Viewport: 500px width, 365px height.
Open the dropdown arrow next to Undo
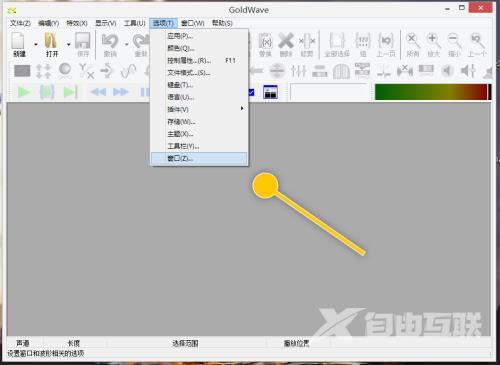(x=126, y=44)
